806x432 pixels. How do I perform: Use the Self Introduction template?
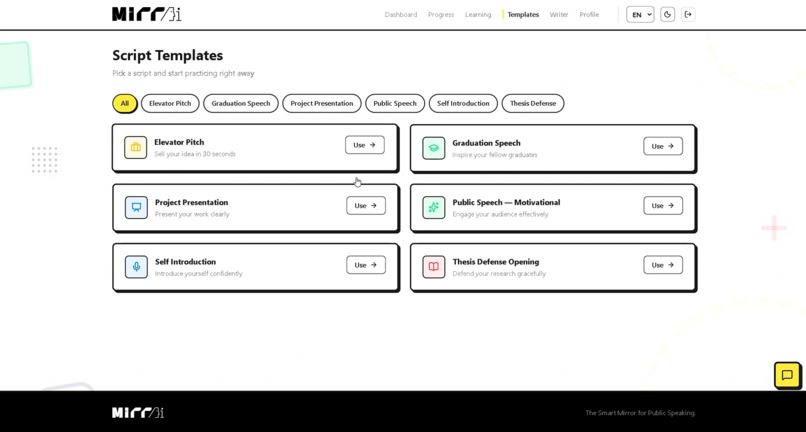tap(365, 265)
